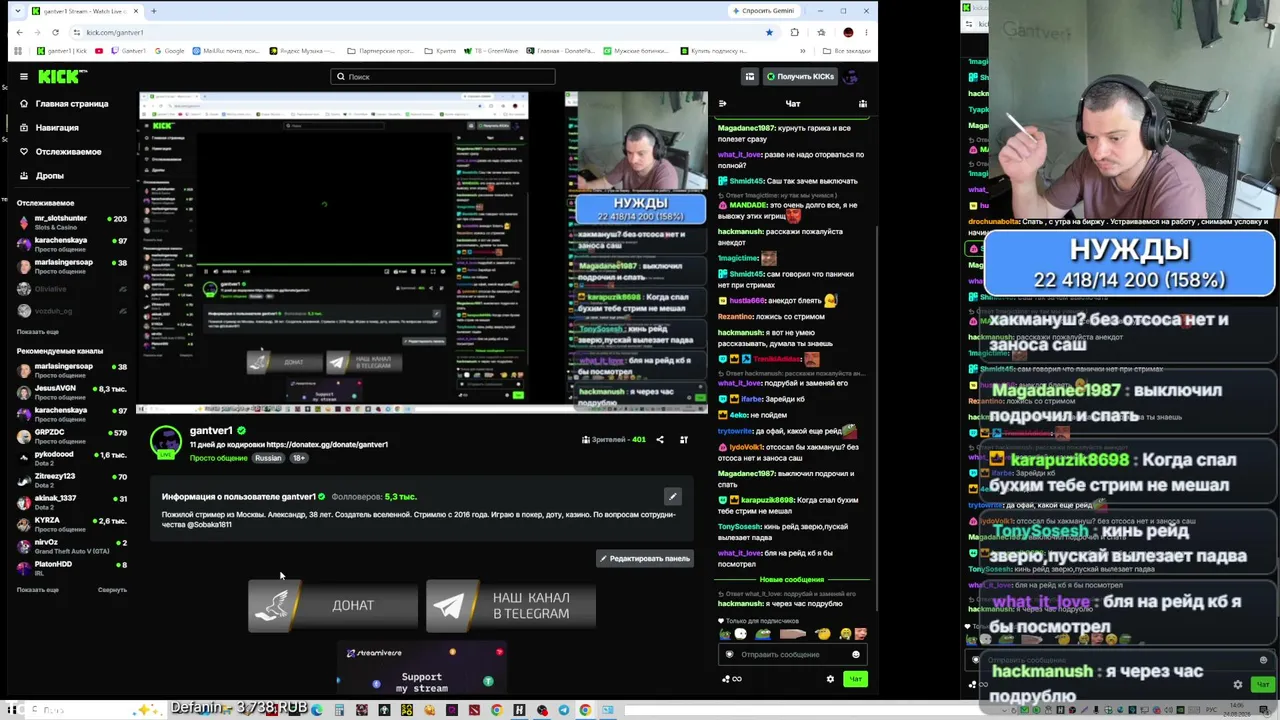Open recommended channel PlatonHDD
This screenshot has height=720, width=1280.
coord(72,568)
